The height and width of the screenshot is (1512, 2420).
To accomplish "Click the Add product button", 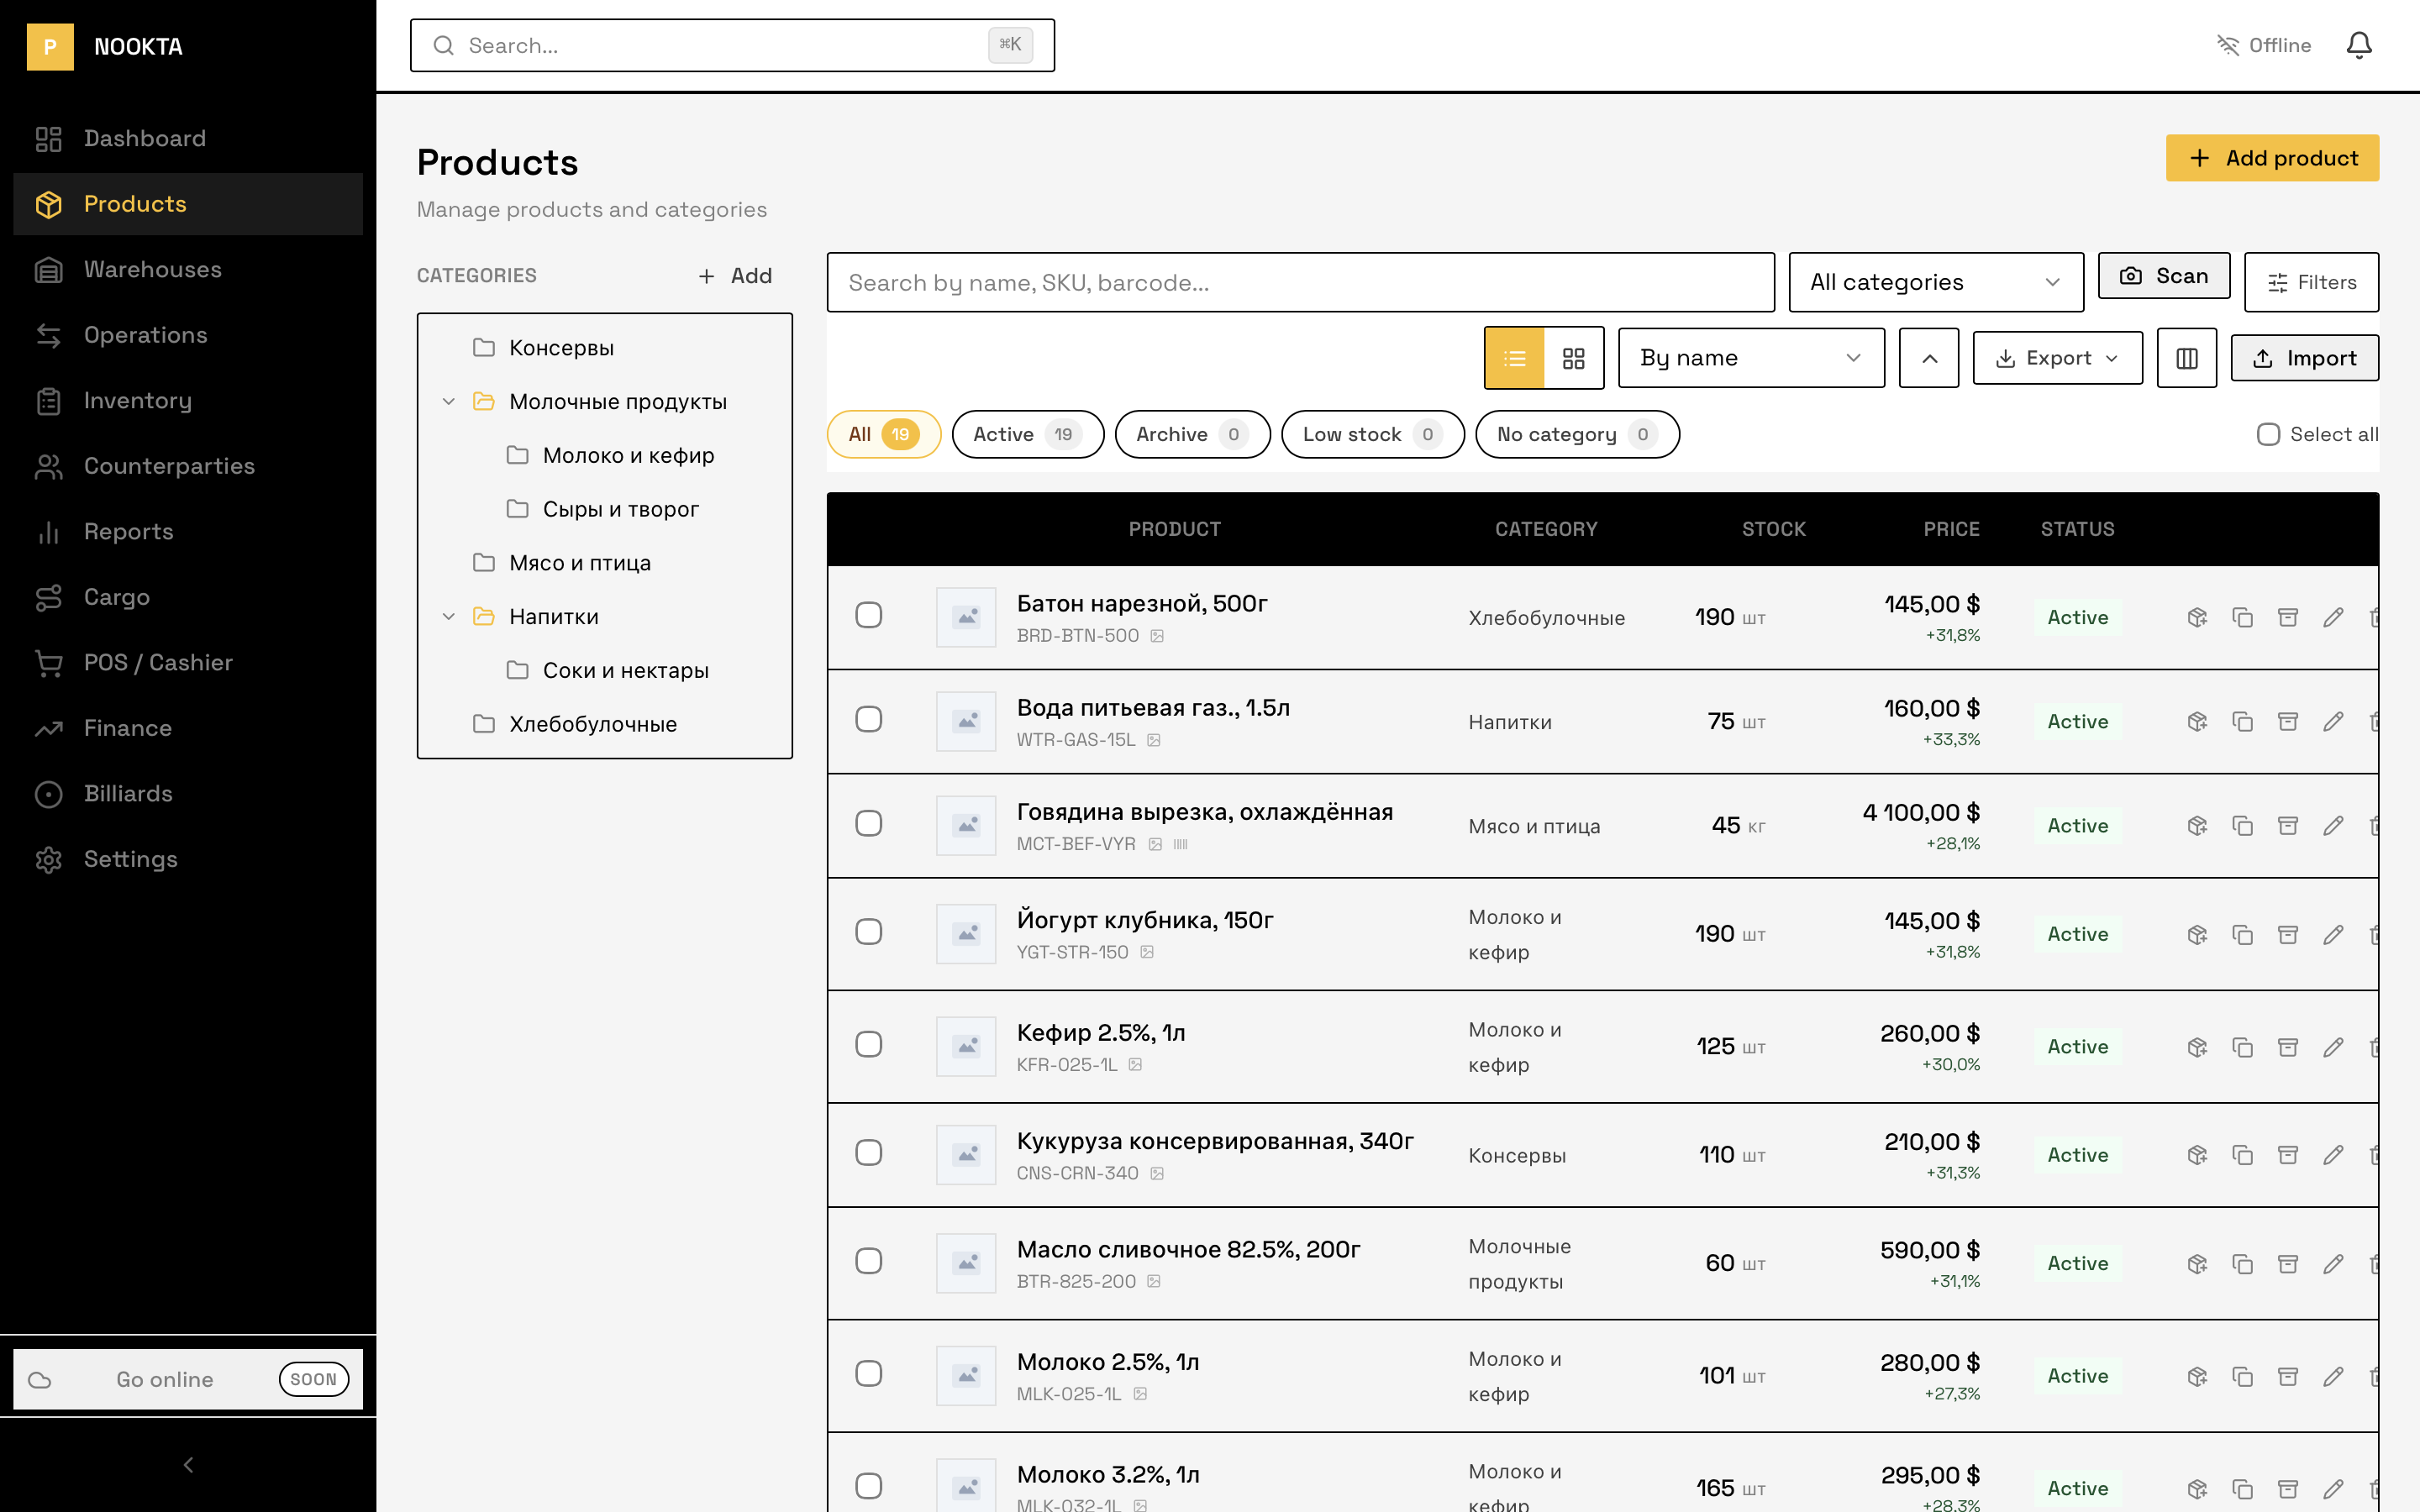I will (2272, 158).
